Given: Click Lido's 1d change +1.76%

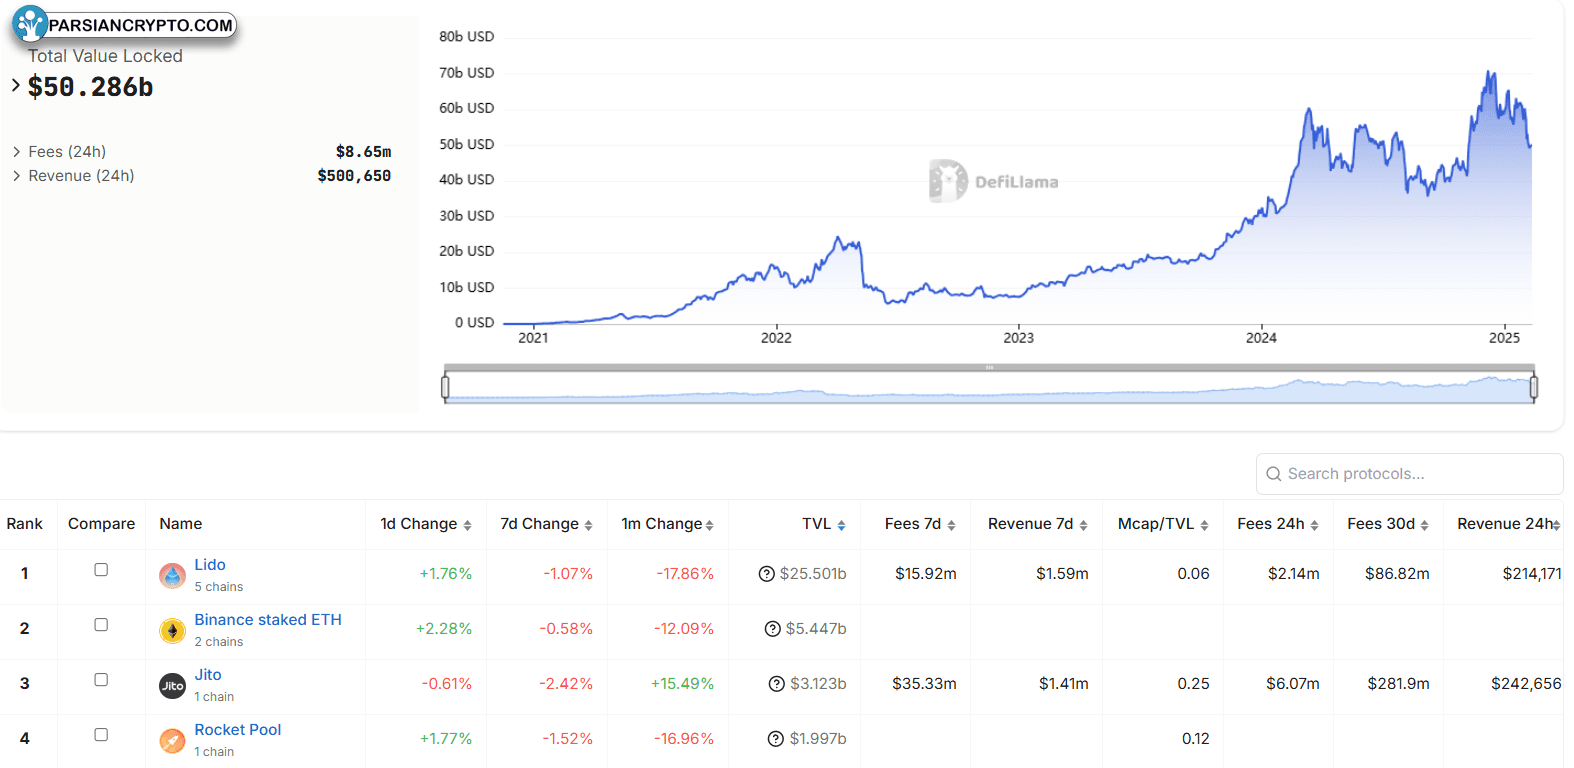Looking at the screenshot, I should click(446, 574).
